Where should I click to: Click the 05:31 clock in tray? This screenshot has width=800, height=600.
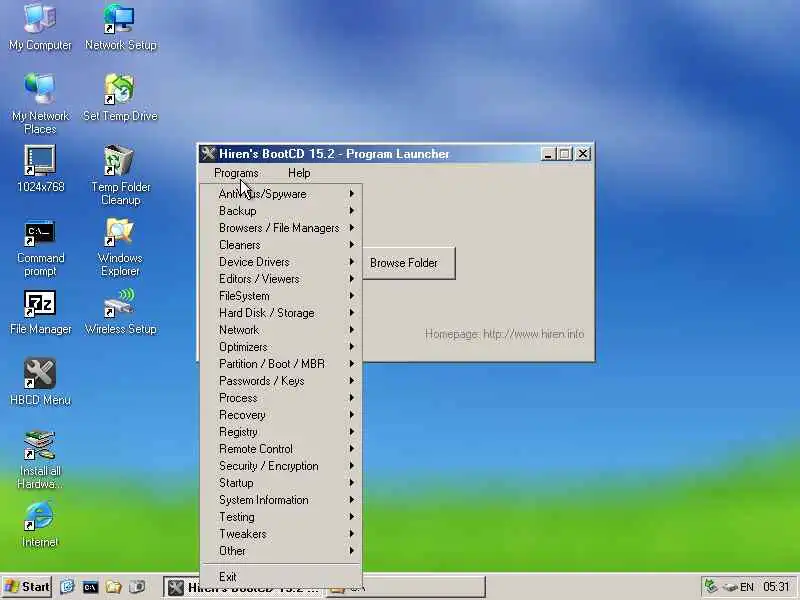point(777,587)
